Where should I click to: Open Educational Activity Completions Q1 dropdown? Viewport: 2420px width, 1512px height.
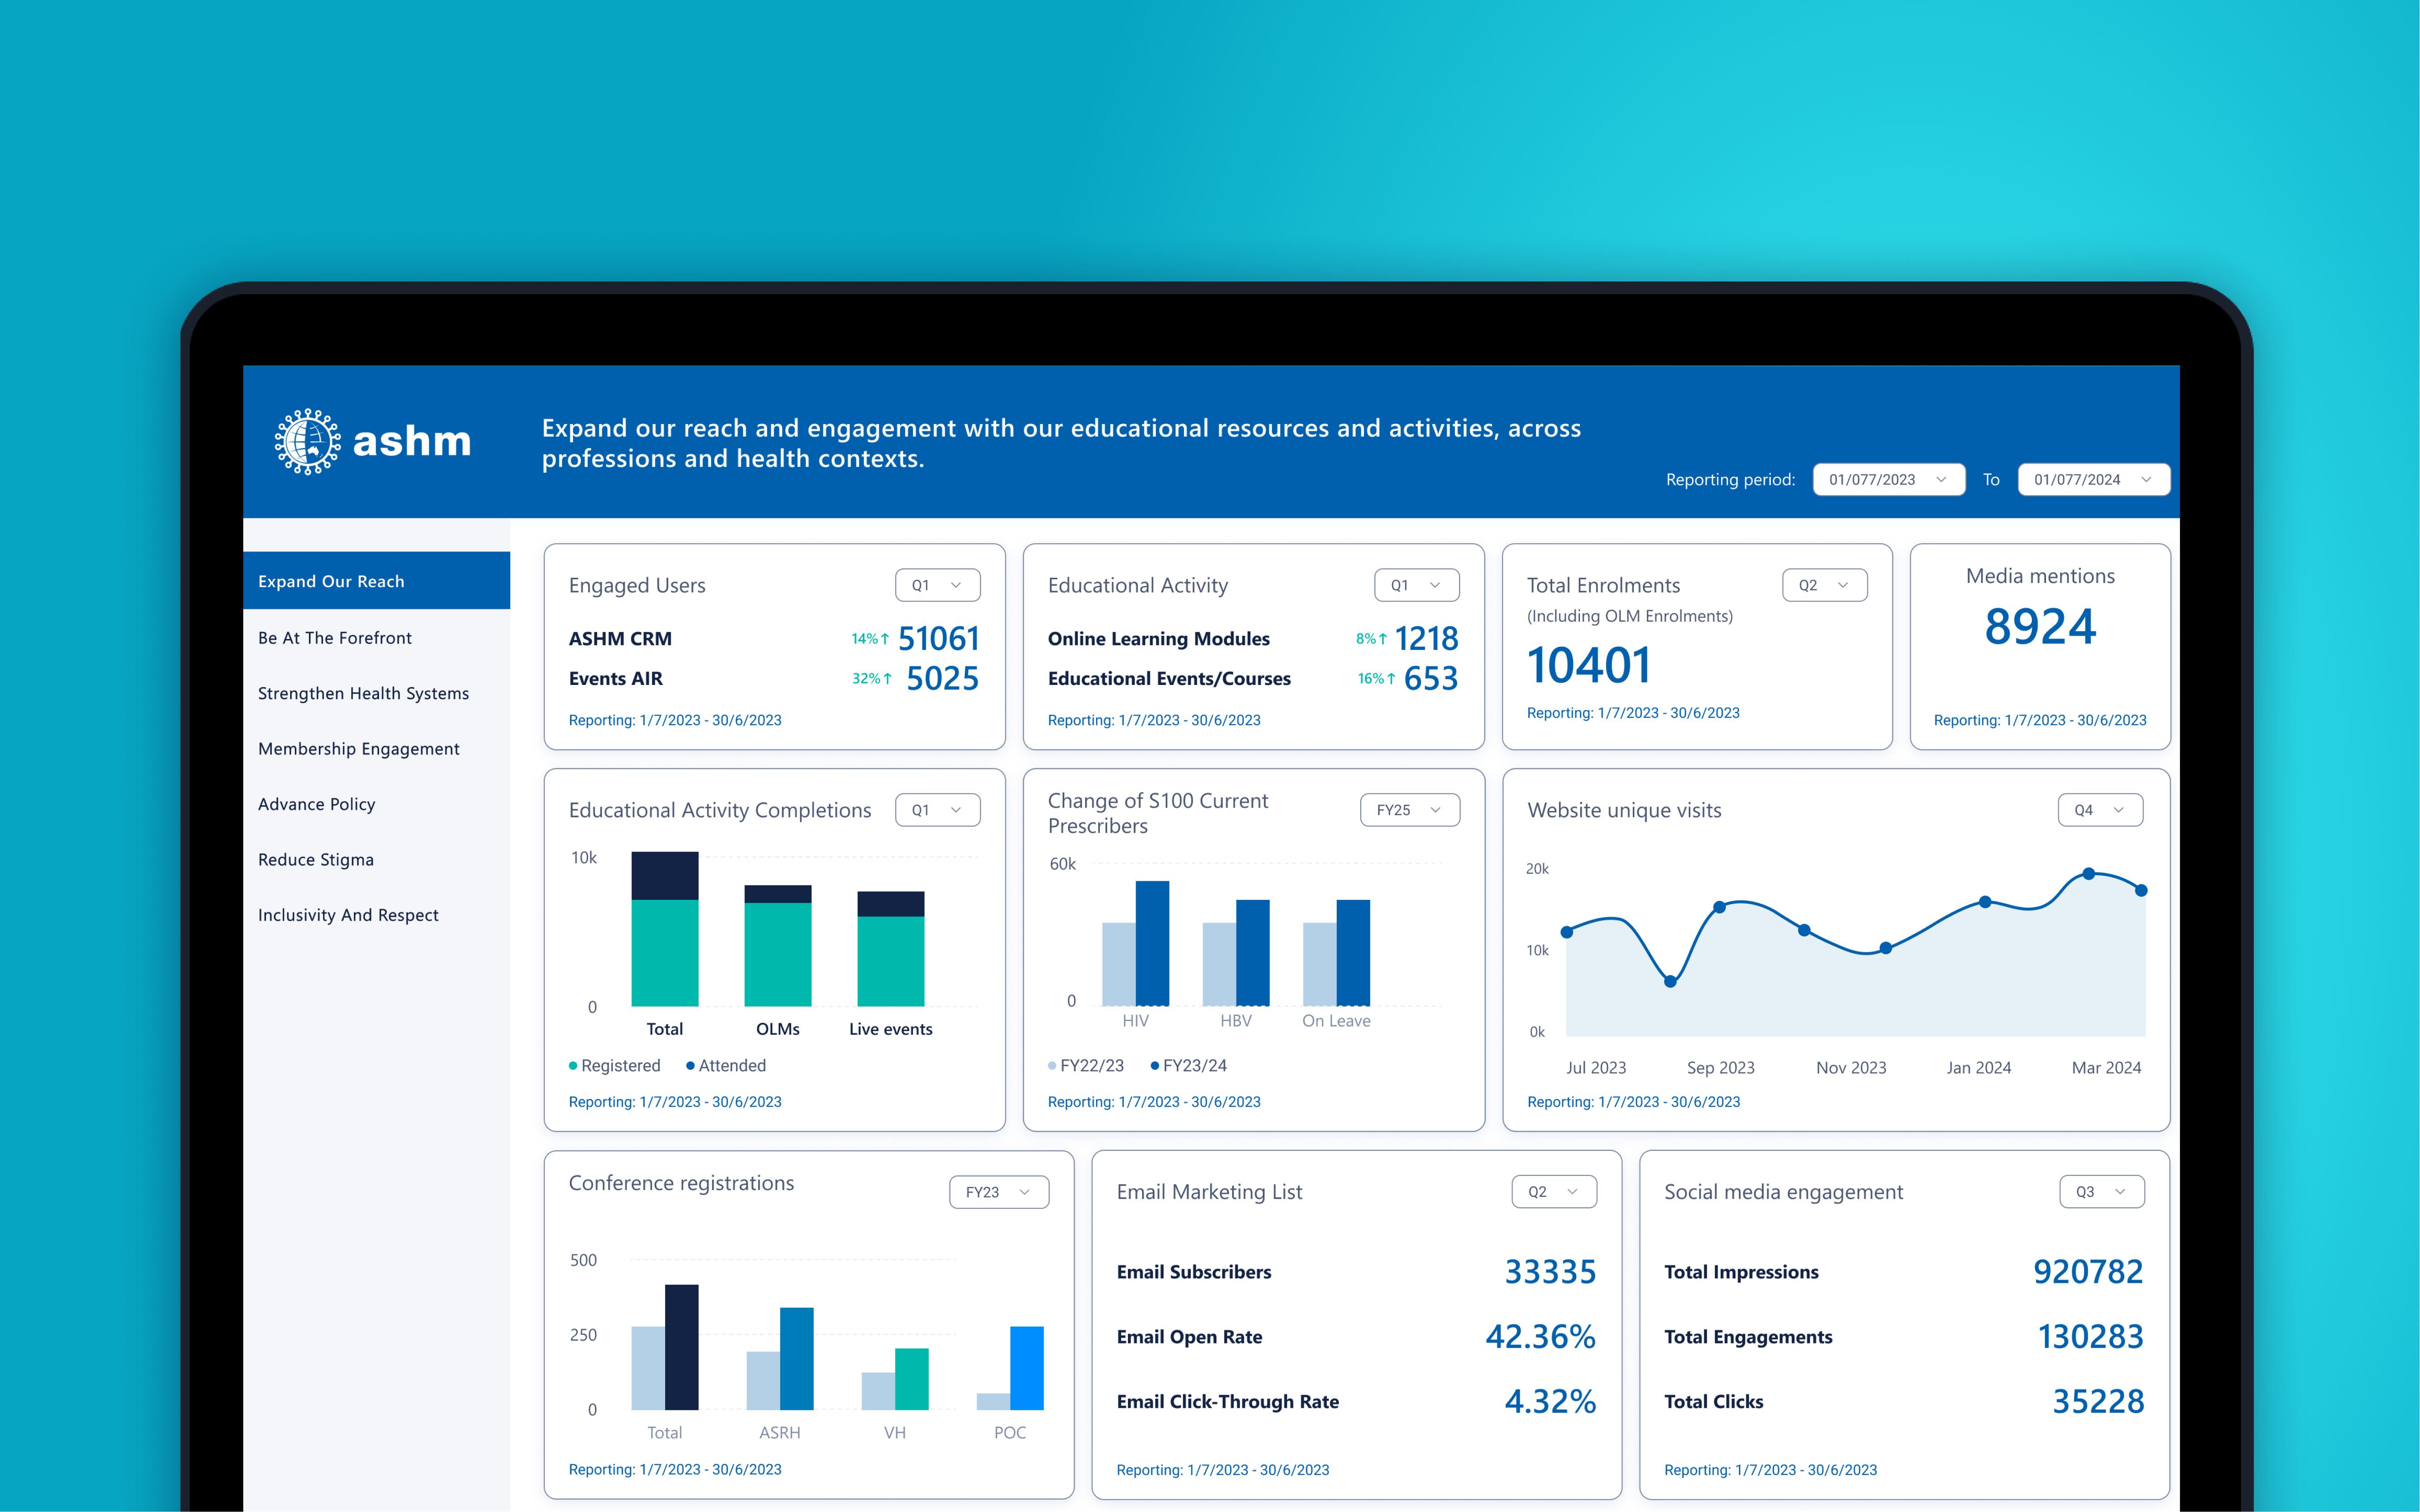click(x=937, y=810)
